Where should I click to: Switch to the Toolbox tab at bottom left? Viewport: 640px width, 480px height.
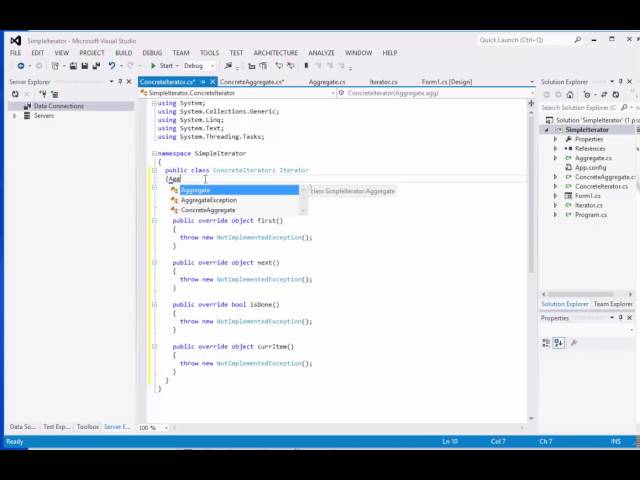click(88, 427)
